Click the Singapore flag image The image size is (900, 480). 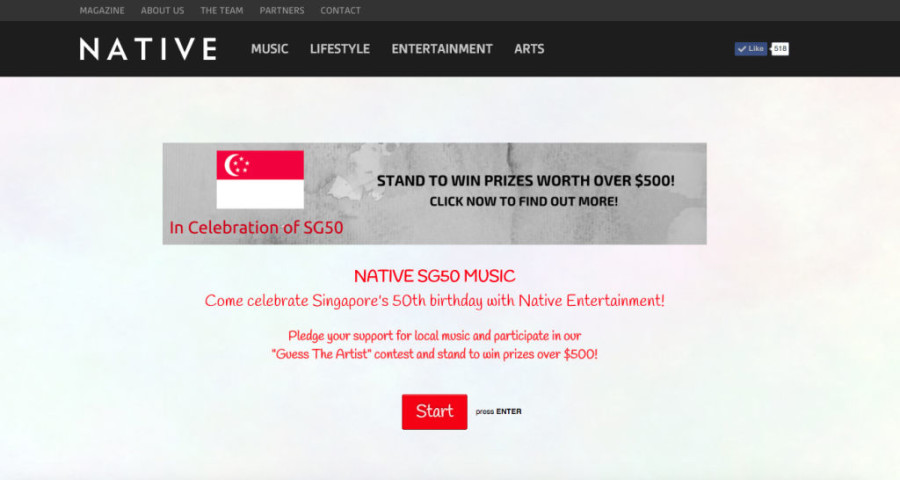coord(260,180)
